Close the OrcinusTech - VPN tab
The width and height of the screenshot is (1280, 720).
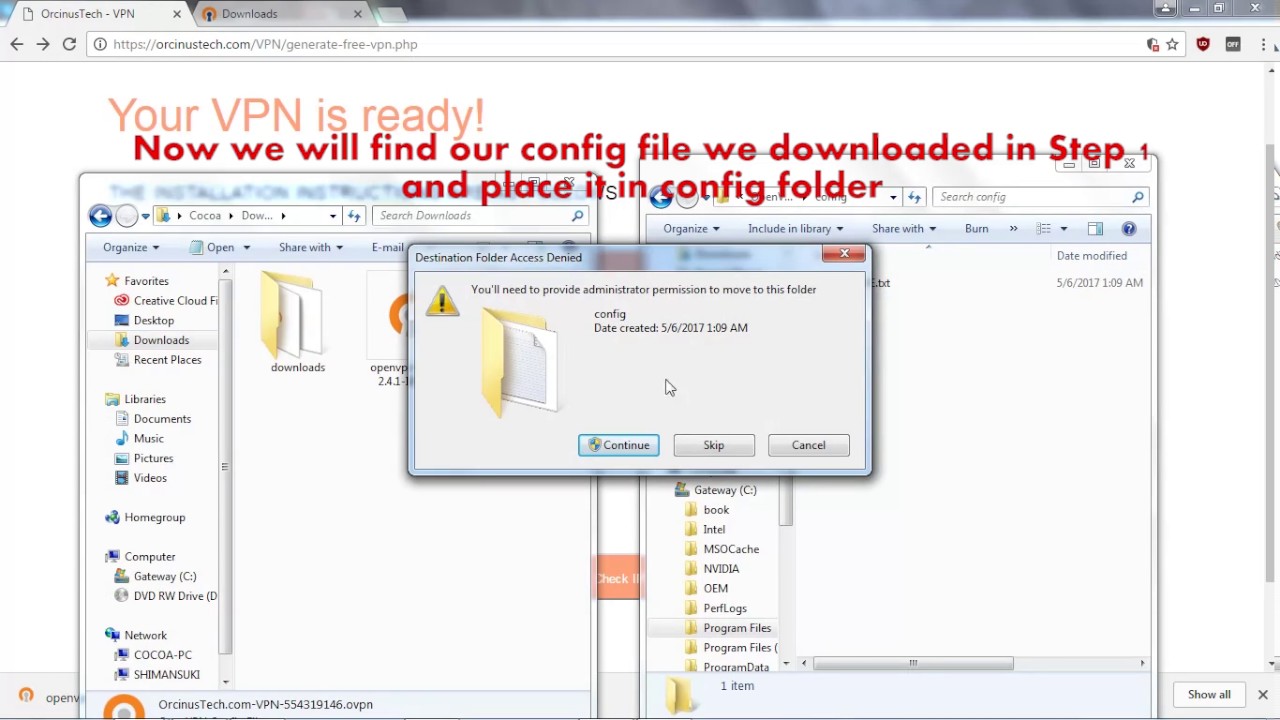coord(178,14)
